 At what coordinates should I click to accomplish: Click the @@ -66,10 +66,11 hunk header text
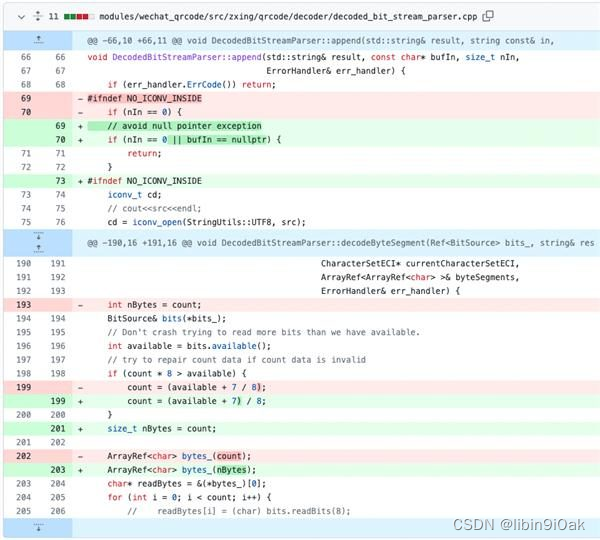click(321, 41)
